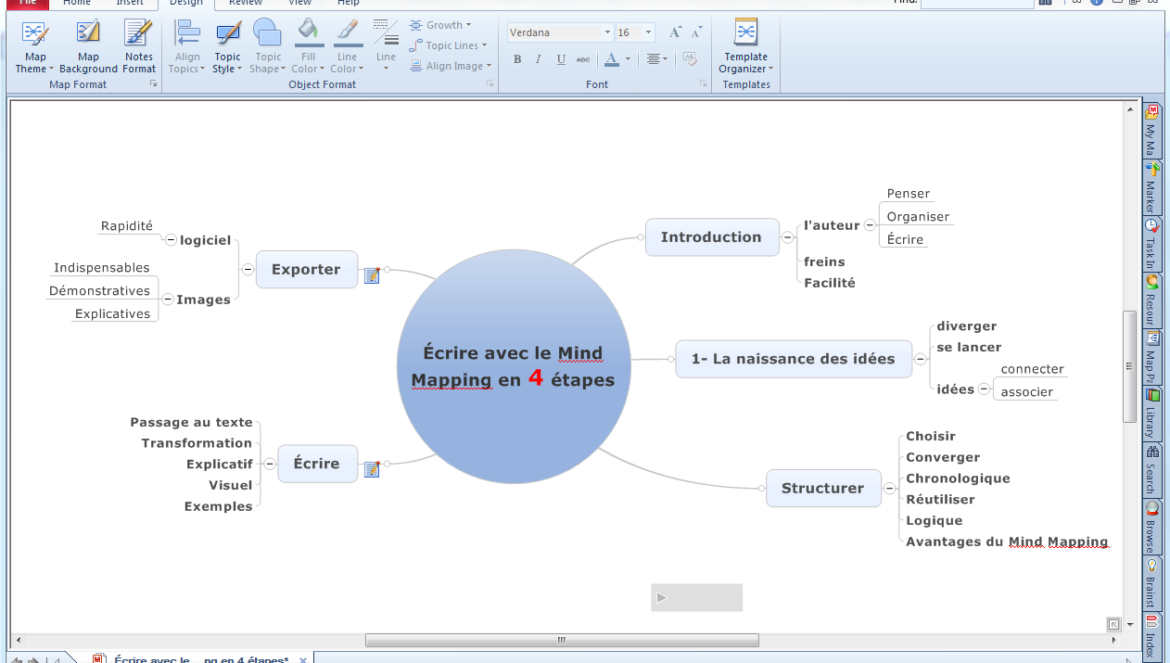Click the Topic Style icon
The height and width of the screenshot is (663, 1170).
[228, 36]
